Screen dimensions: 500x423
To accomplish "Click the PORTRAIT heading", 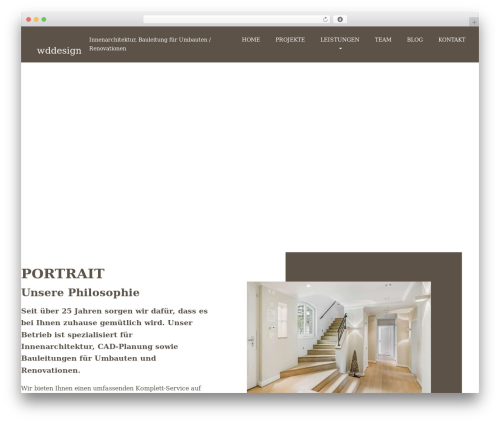I will pos(63,273).
